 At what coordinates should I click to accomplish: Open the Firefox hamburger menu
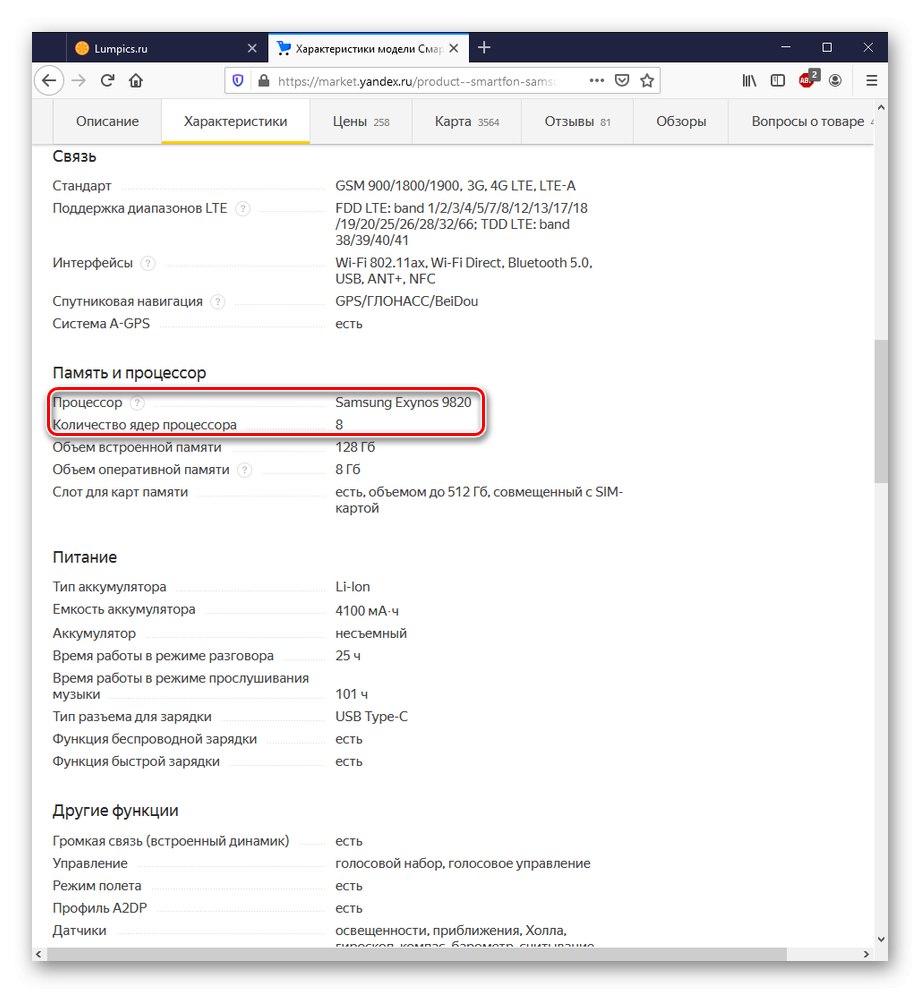pyautogui.click(x=871, y=80)
